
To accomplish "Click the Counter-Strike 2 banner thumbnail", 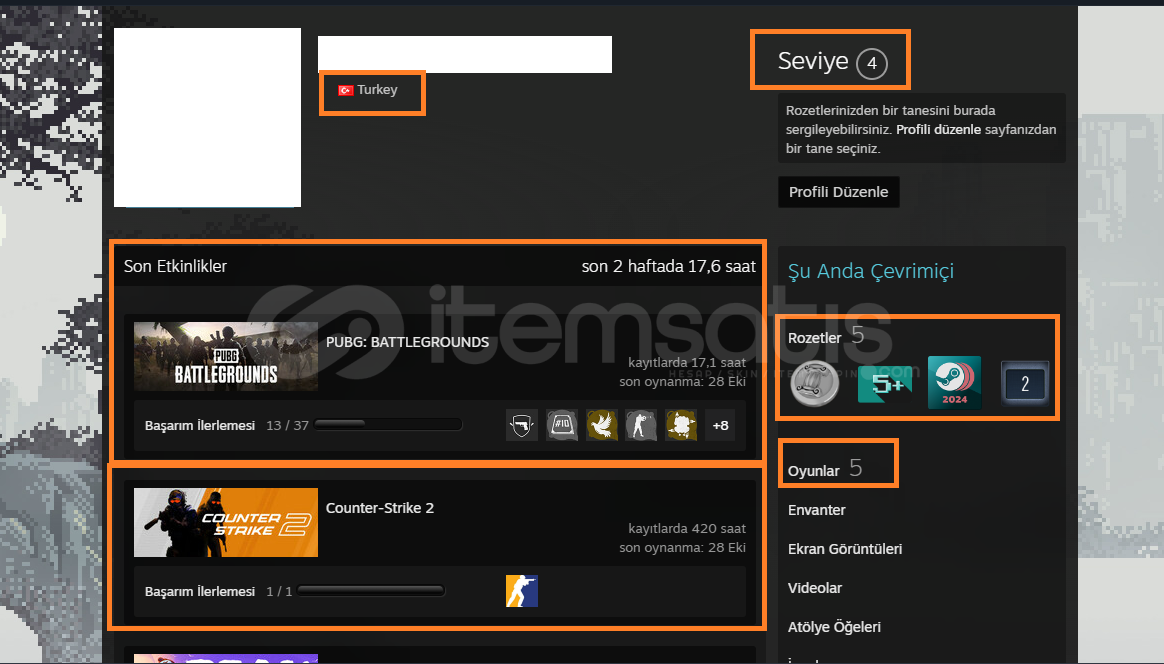I will pyautogui.click(x=226, y=523).
